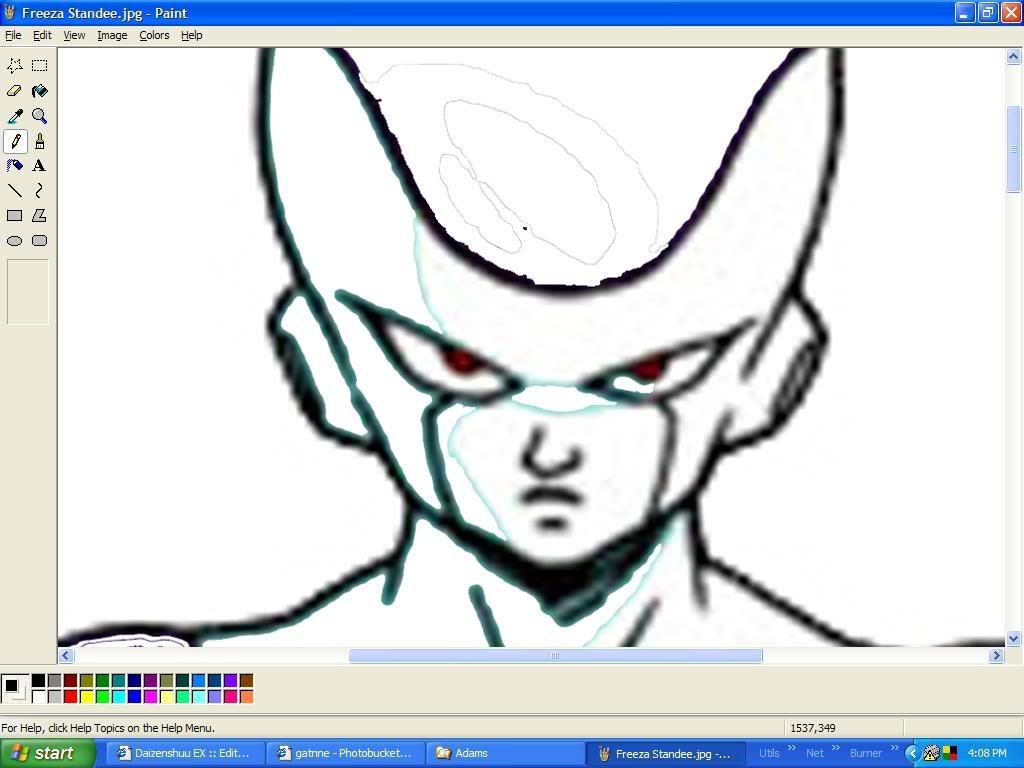Screen dimensions: 1024x768
Task: Choose the Fill With Color bucket
Action: click(x=40, y=91)
